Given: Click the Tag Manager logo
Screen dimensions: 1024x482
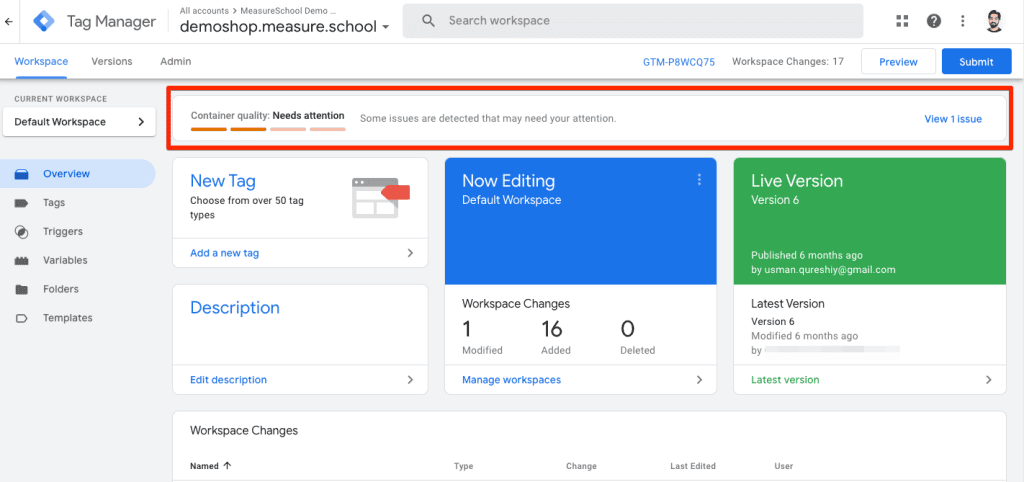Looking at the screenshot, I should [x=43, y=21].
